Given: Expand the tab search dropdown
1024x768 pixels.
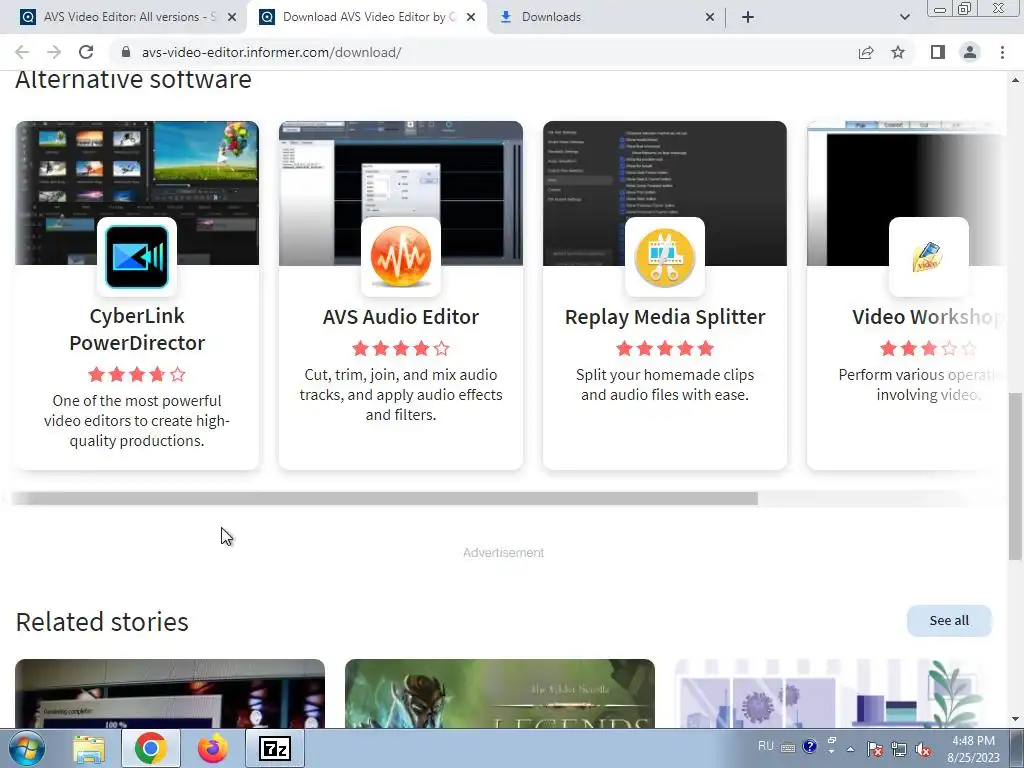Looking at the screenshot, I should (904, 17).
